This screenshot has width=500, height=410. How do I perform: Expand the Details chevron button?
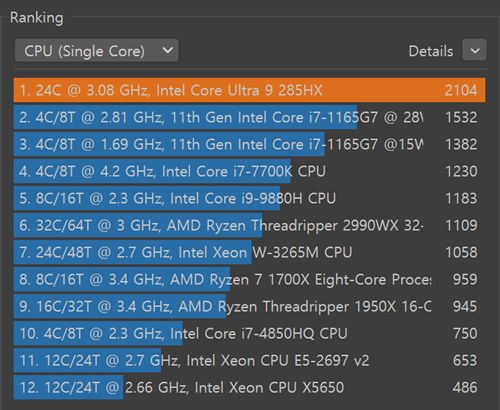[x=474, y=50]
